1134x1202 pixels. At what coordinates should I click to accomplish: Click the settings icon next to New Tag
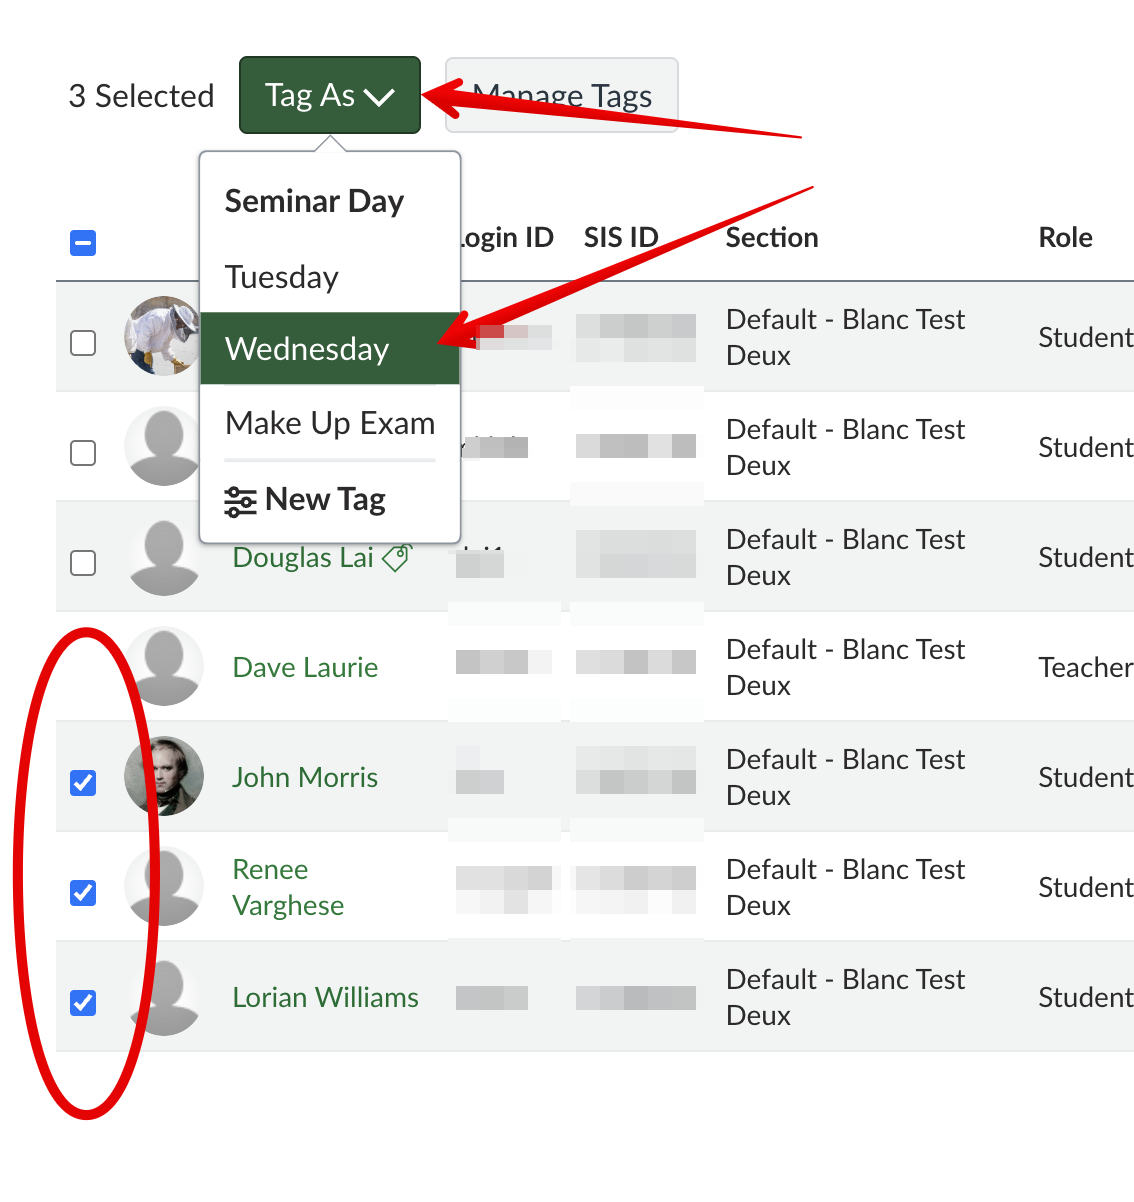point(240,500)
